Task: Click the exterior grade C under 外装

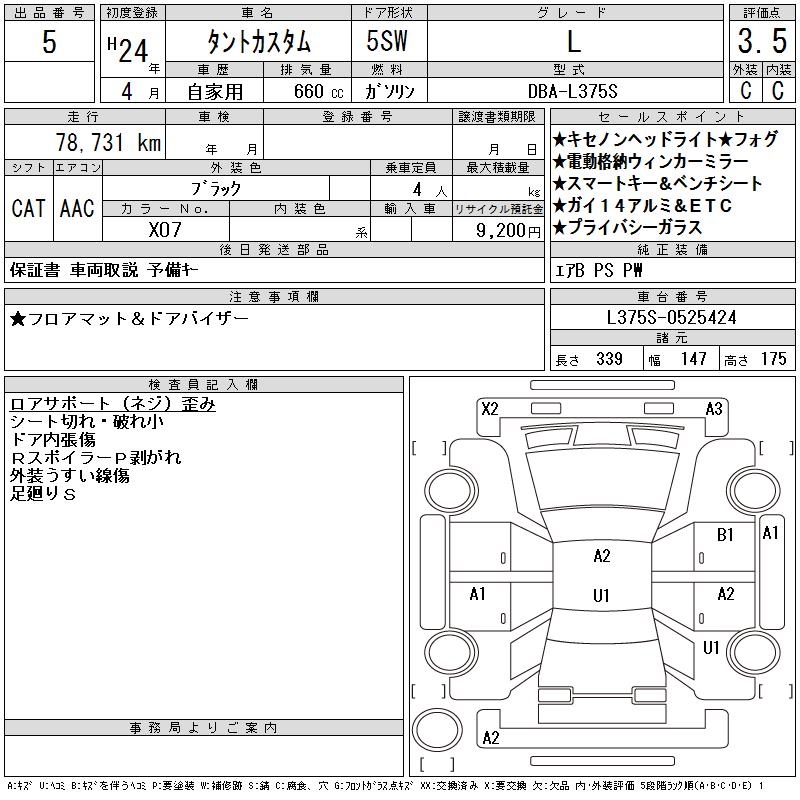Action: coord(745,90)
